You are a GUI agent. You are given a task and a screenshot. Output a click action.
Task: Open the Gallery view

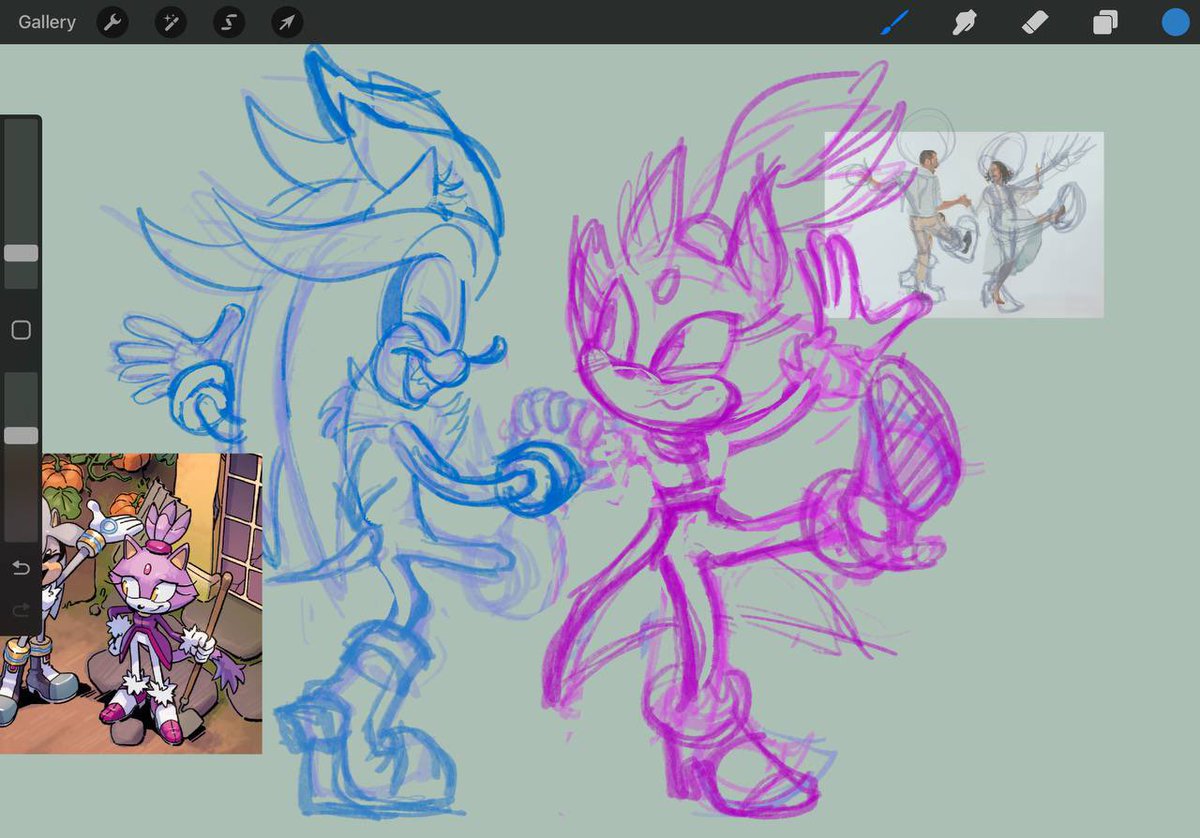click(x=47, y=22)
